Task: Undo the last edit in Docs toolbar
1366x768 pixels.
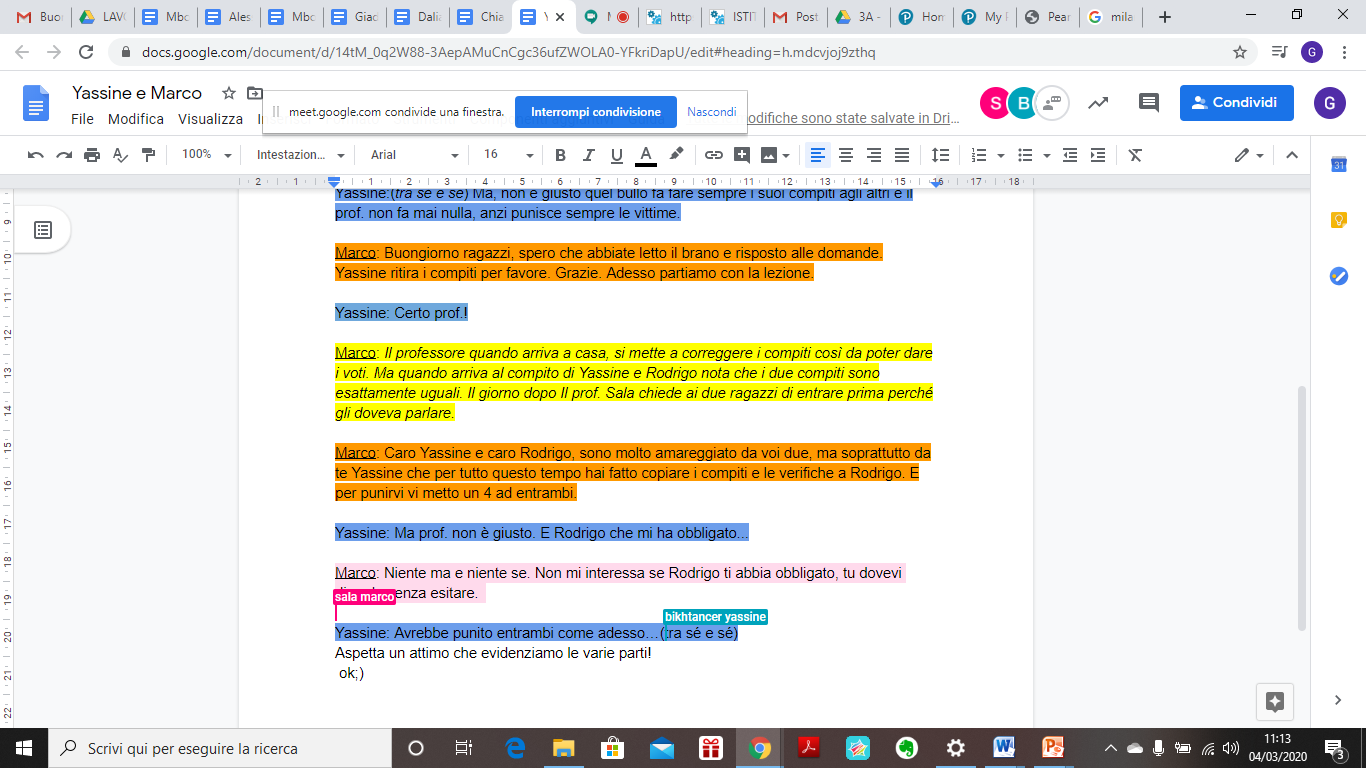Action: click(36, 155)
